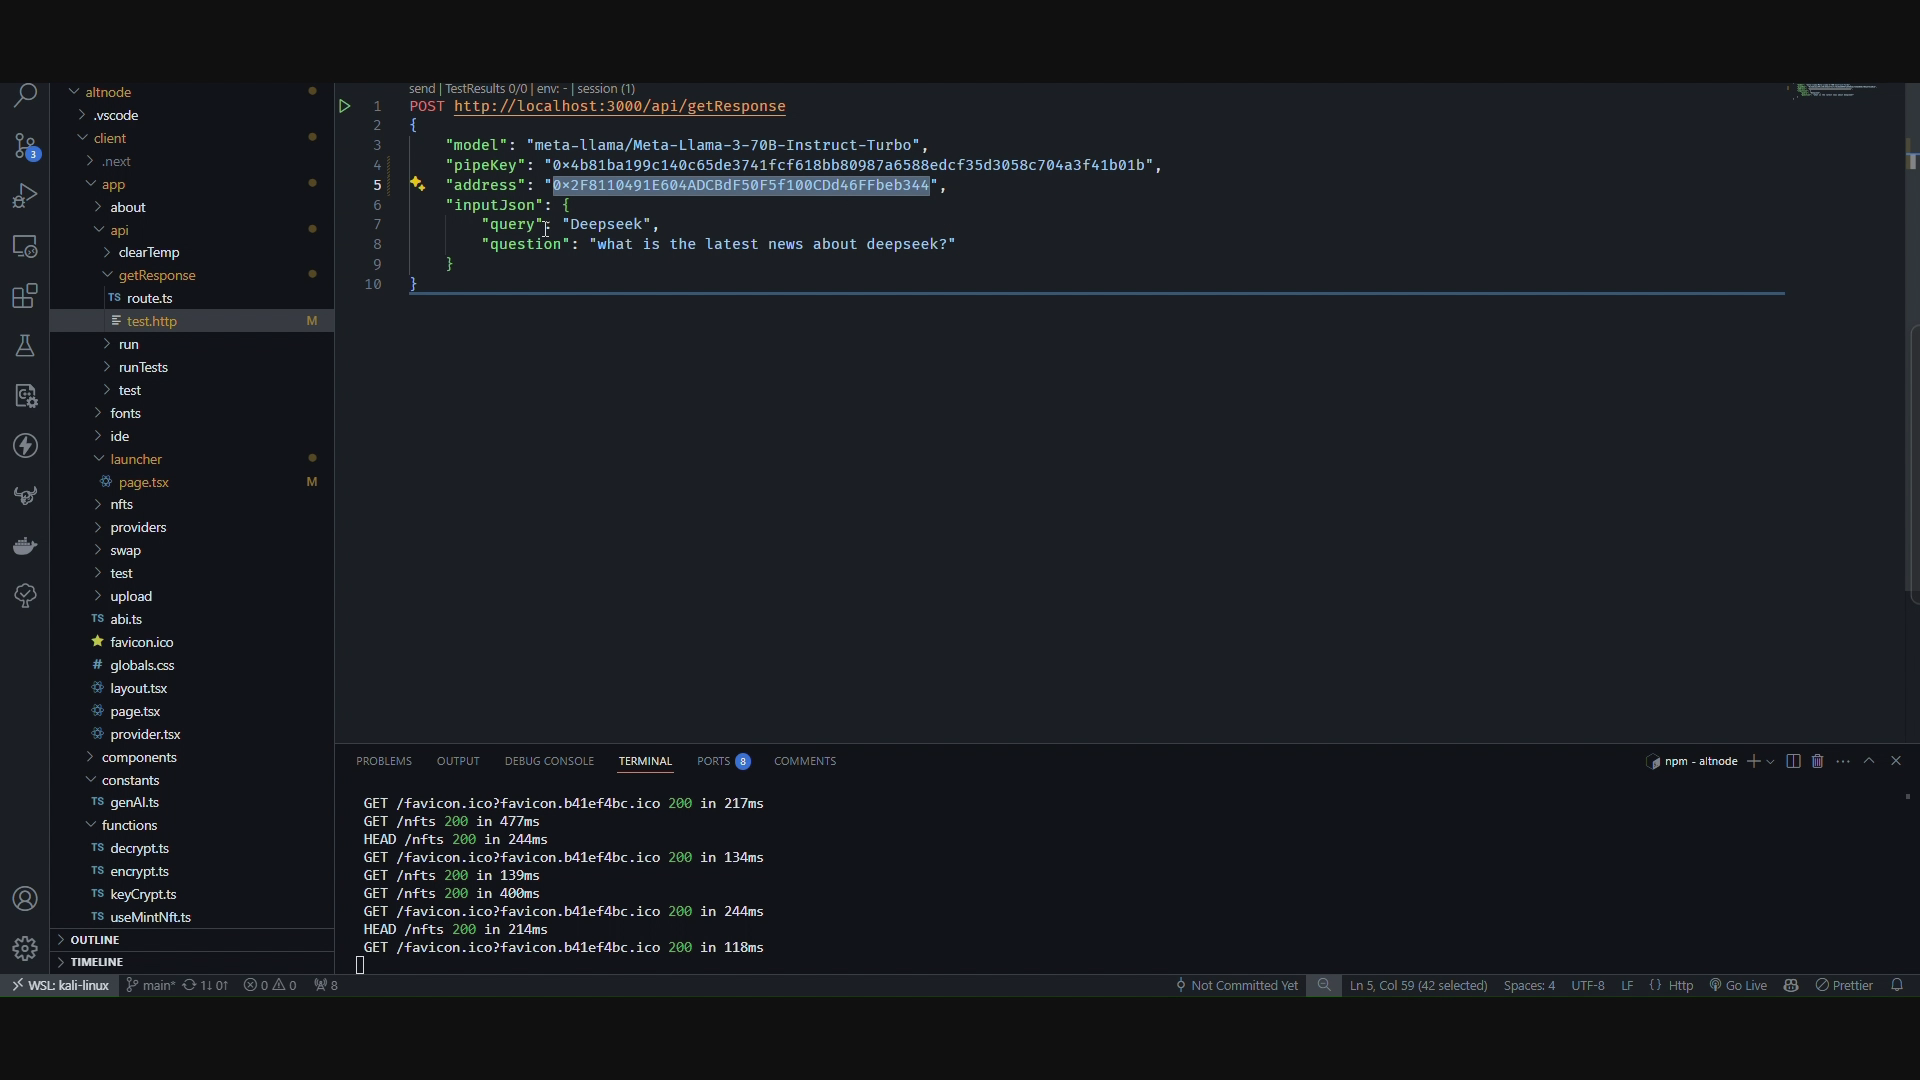The image size is (1920, 1080).
Task: Click the editor minimap preview
Action: pos(1834,90)
